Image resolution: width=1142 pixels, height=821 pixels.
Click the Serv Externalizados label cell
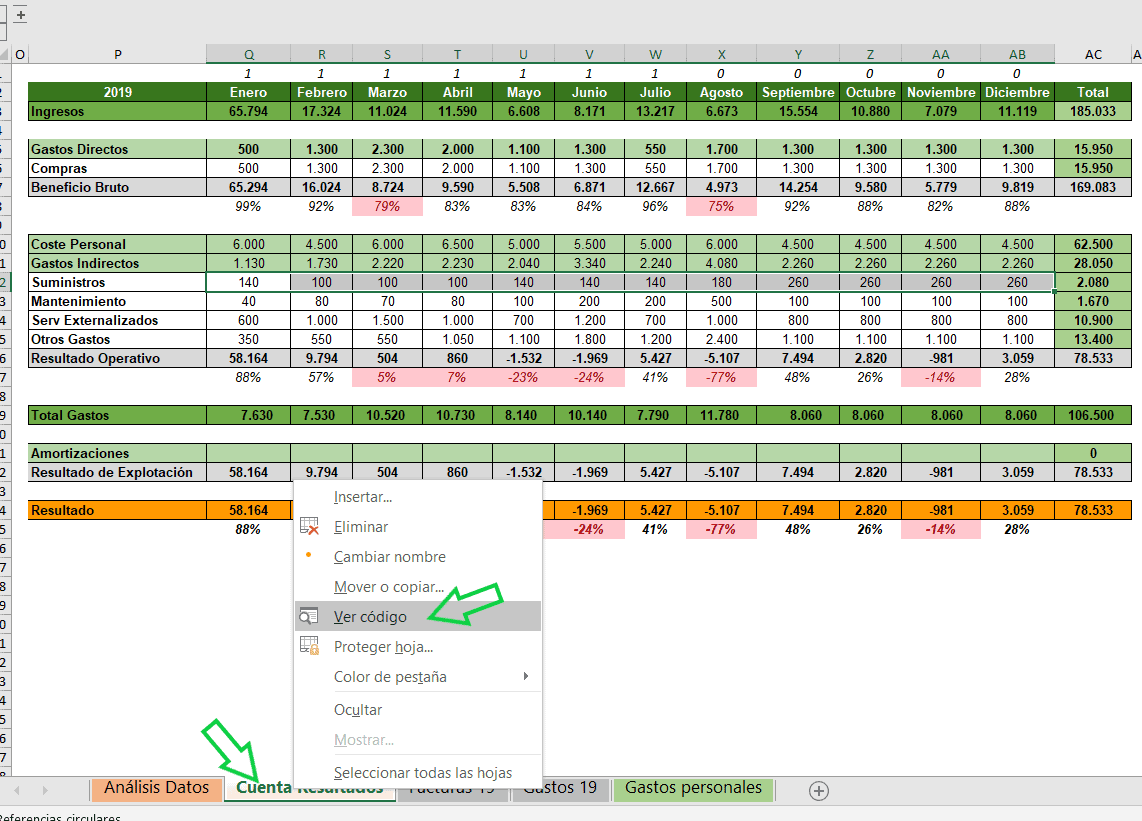coord(117,321)
